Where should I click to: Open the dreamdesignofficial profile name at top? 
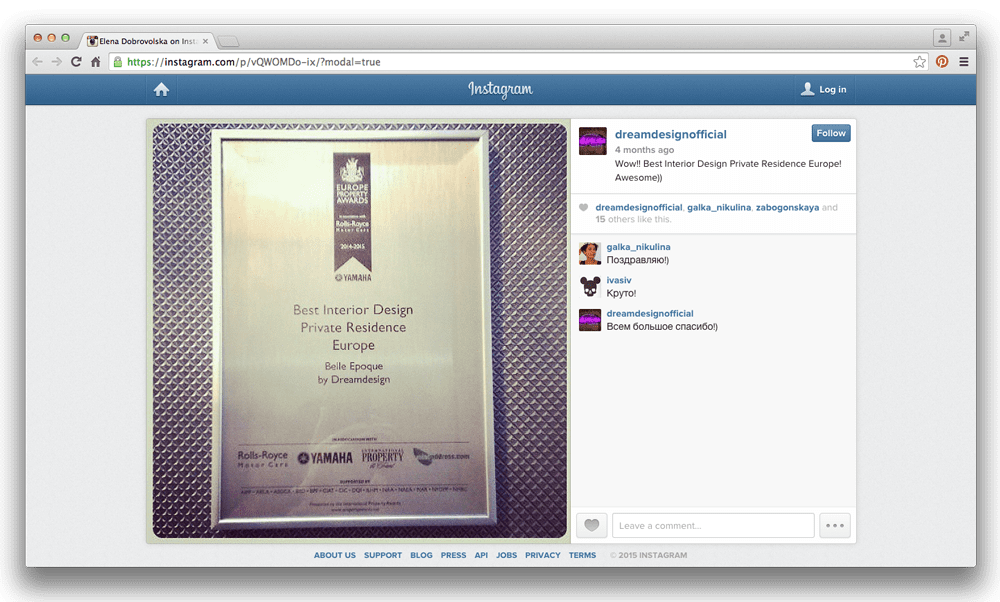(670, 135)
